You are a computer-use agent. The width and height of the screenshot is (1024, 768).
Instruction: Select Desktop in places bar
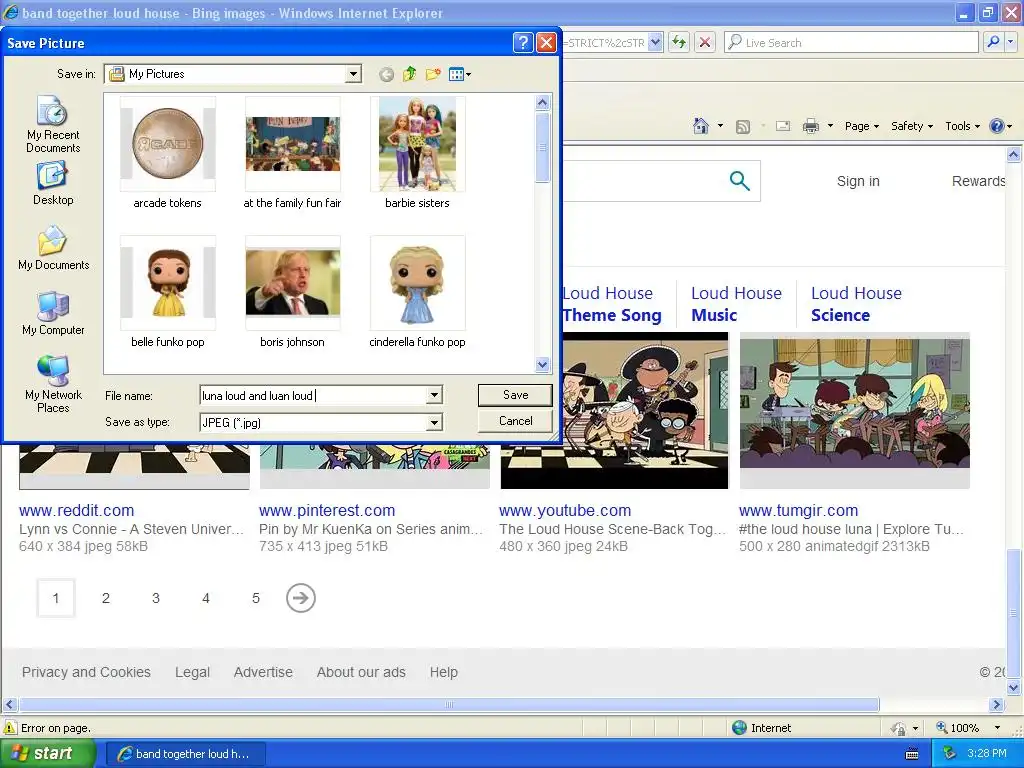53,184
